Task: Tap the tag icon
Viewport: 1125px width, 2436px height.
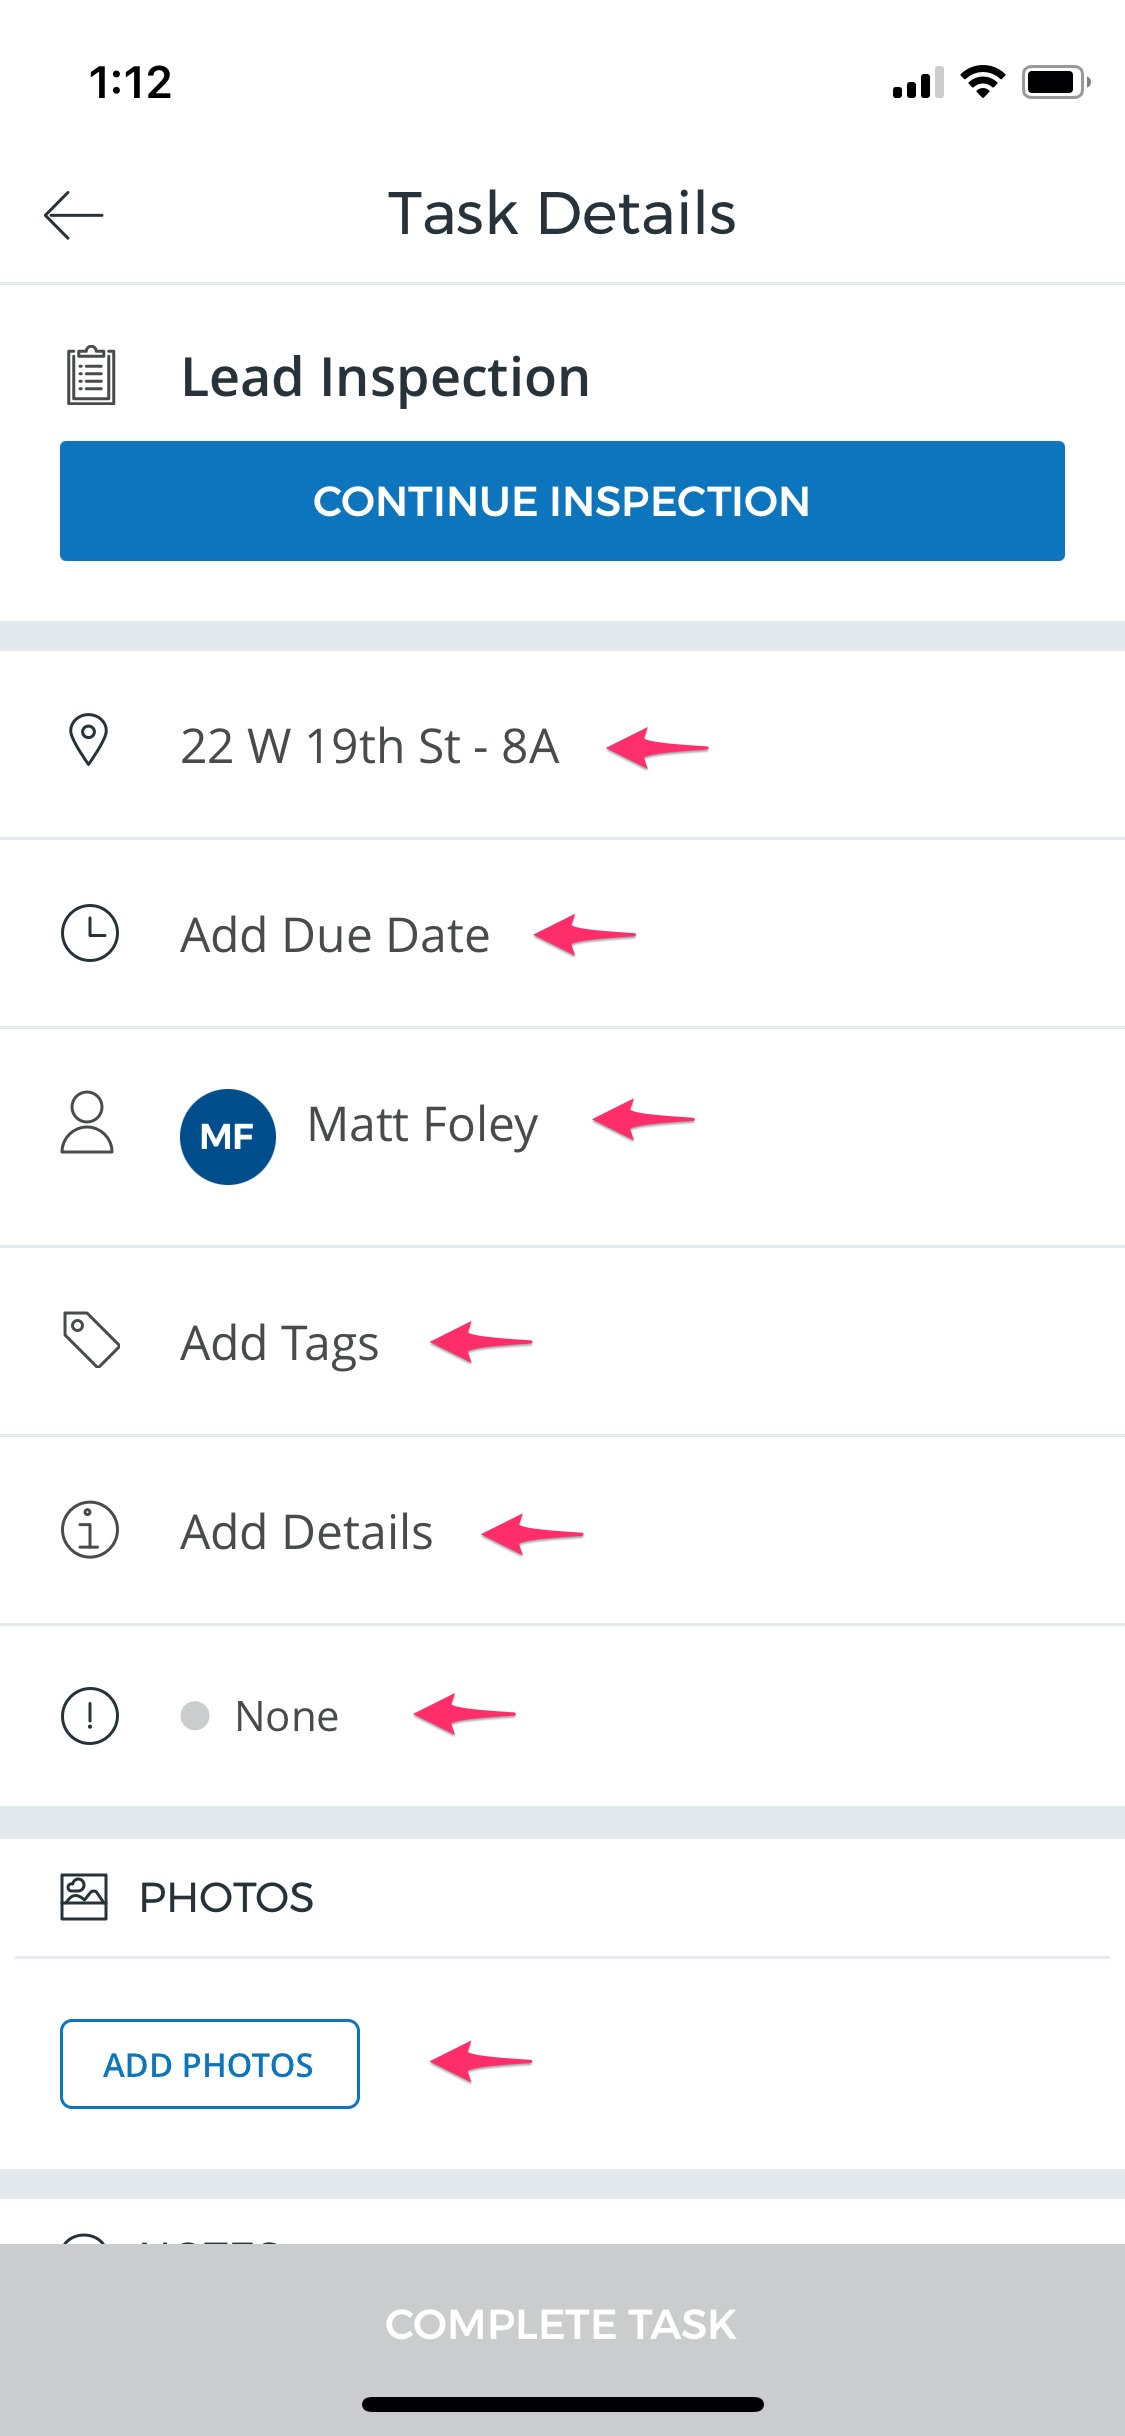Action: pos(91,1339)
